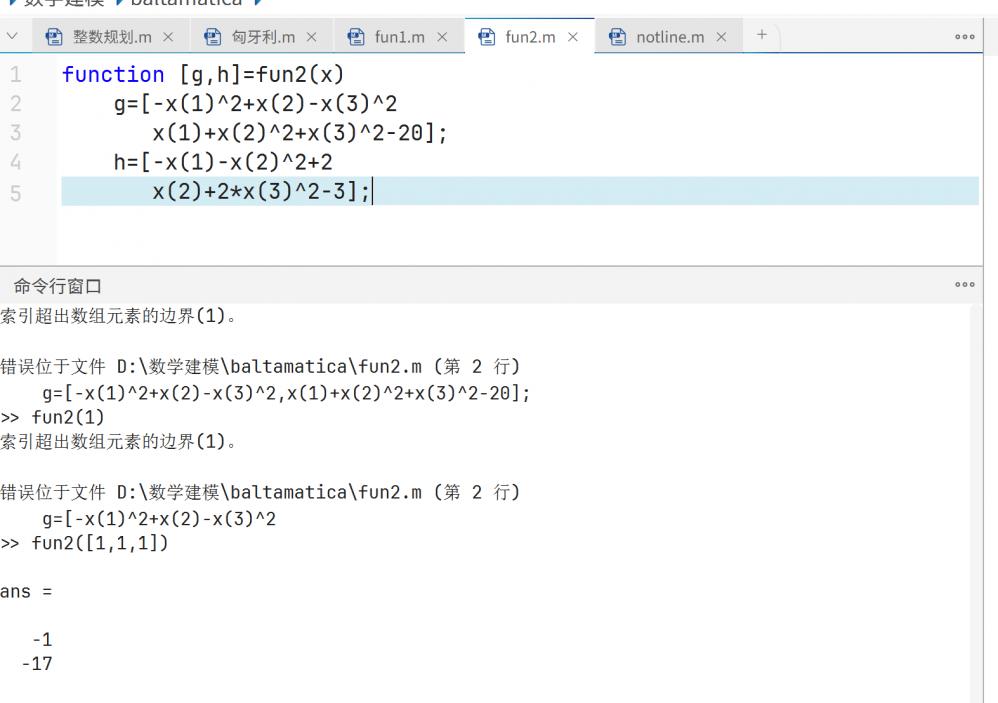Close the fun2.m tab
The image size is (998, 703).
(x=573, y=37)
